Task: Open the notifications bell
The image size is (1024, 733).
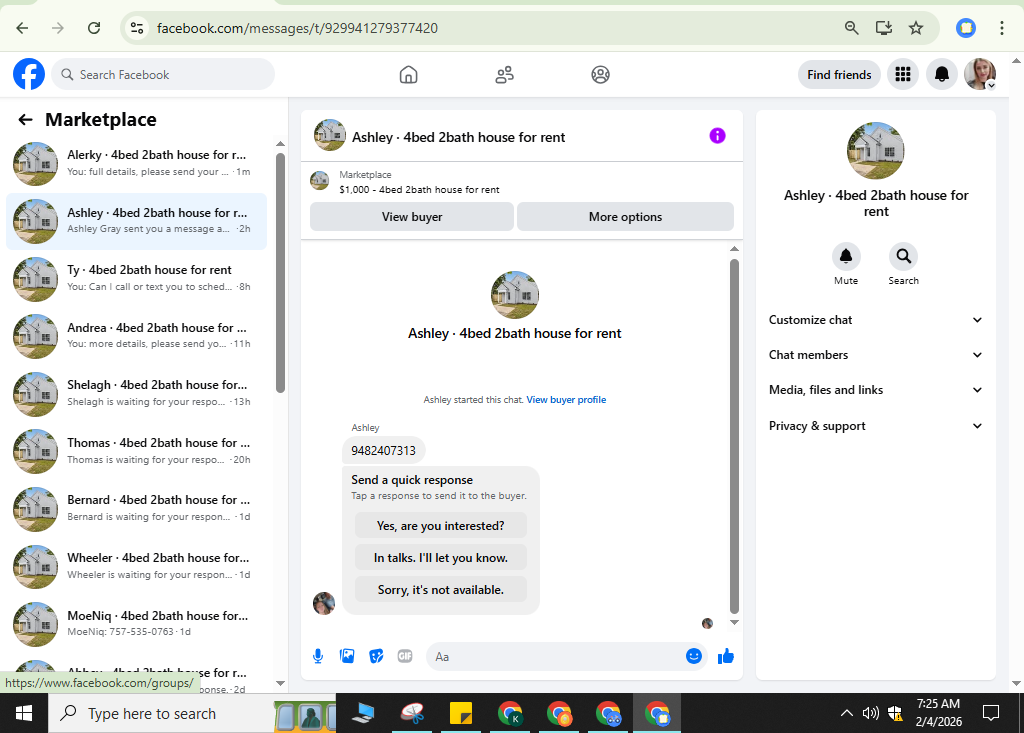Action: point(941,74)
